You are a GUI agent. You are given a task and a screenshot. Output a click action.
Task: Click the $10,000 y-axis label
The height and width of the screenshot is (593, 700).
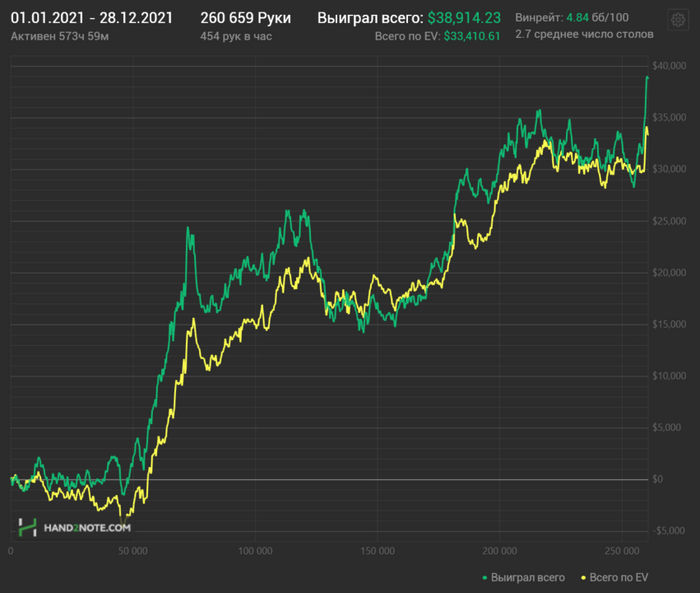(x=669, y=376)
